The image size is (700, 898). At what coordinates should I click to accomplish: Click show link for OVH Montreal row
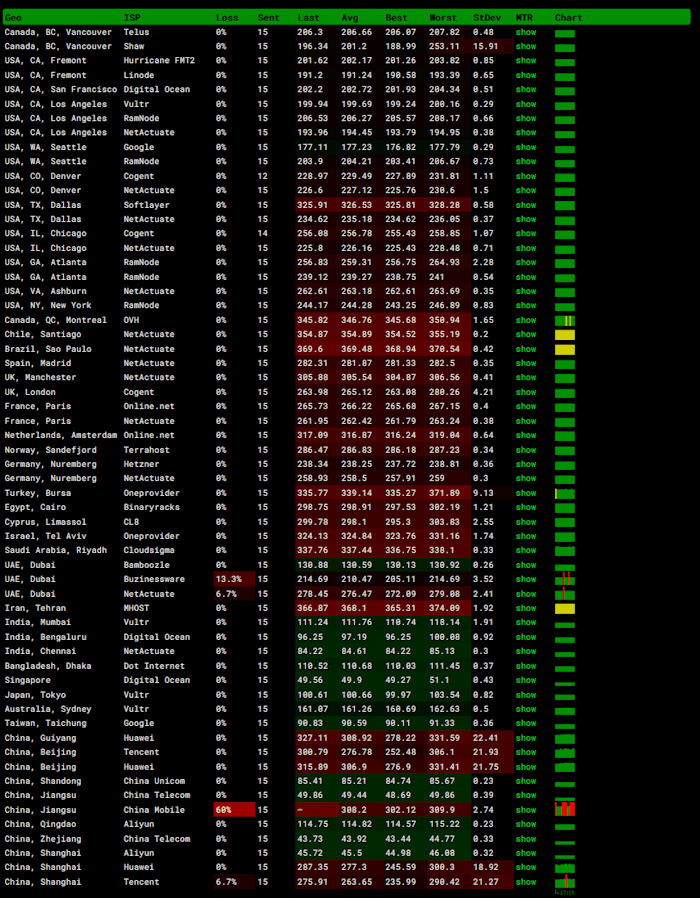[x=525, y=320]
